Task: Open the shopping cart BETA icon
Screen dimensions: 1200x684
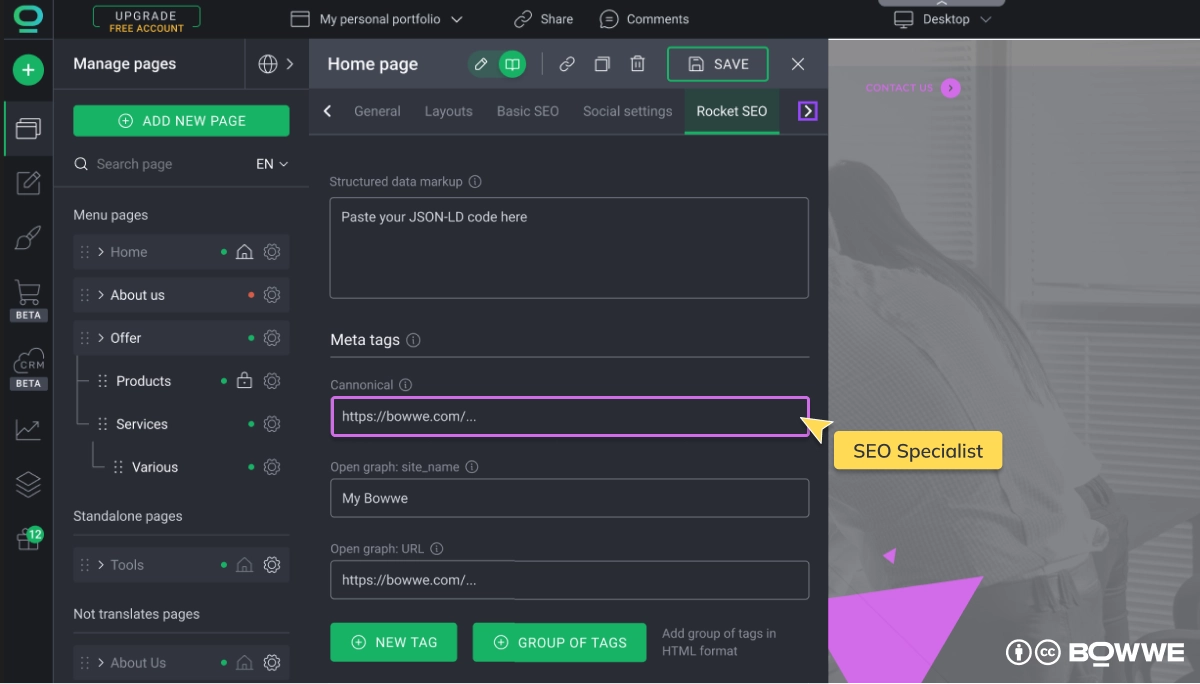Action: 28,299
